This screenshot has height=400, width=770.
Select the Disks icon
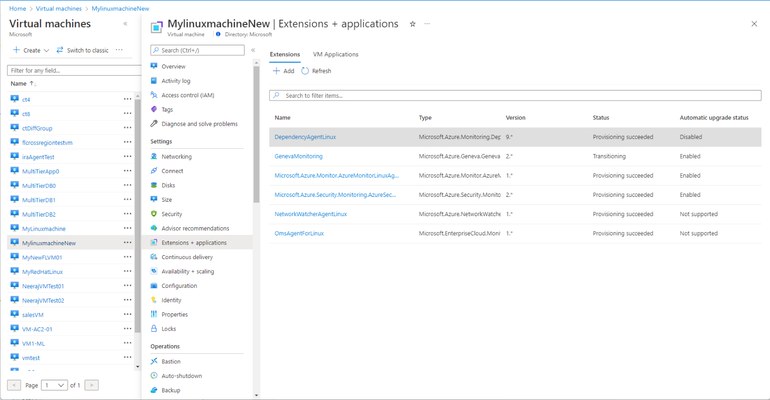coord(154,185)
